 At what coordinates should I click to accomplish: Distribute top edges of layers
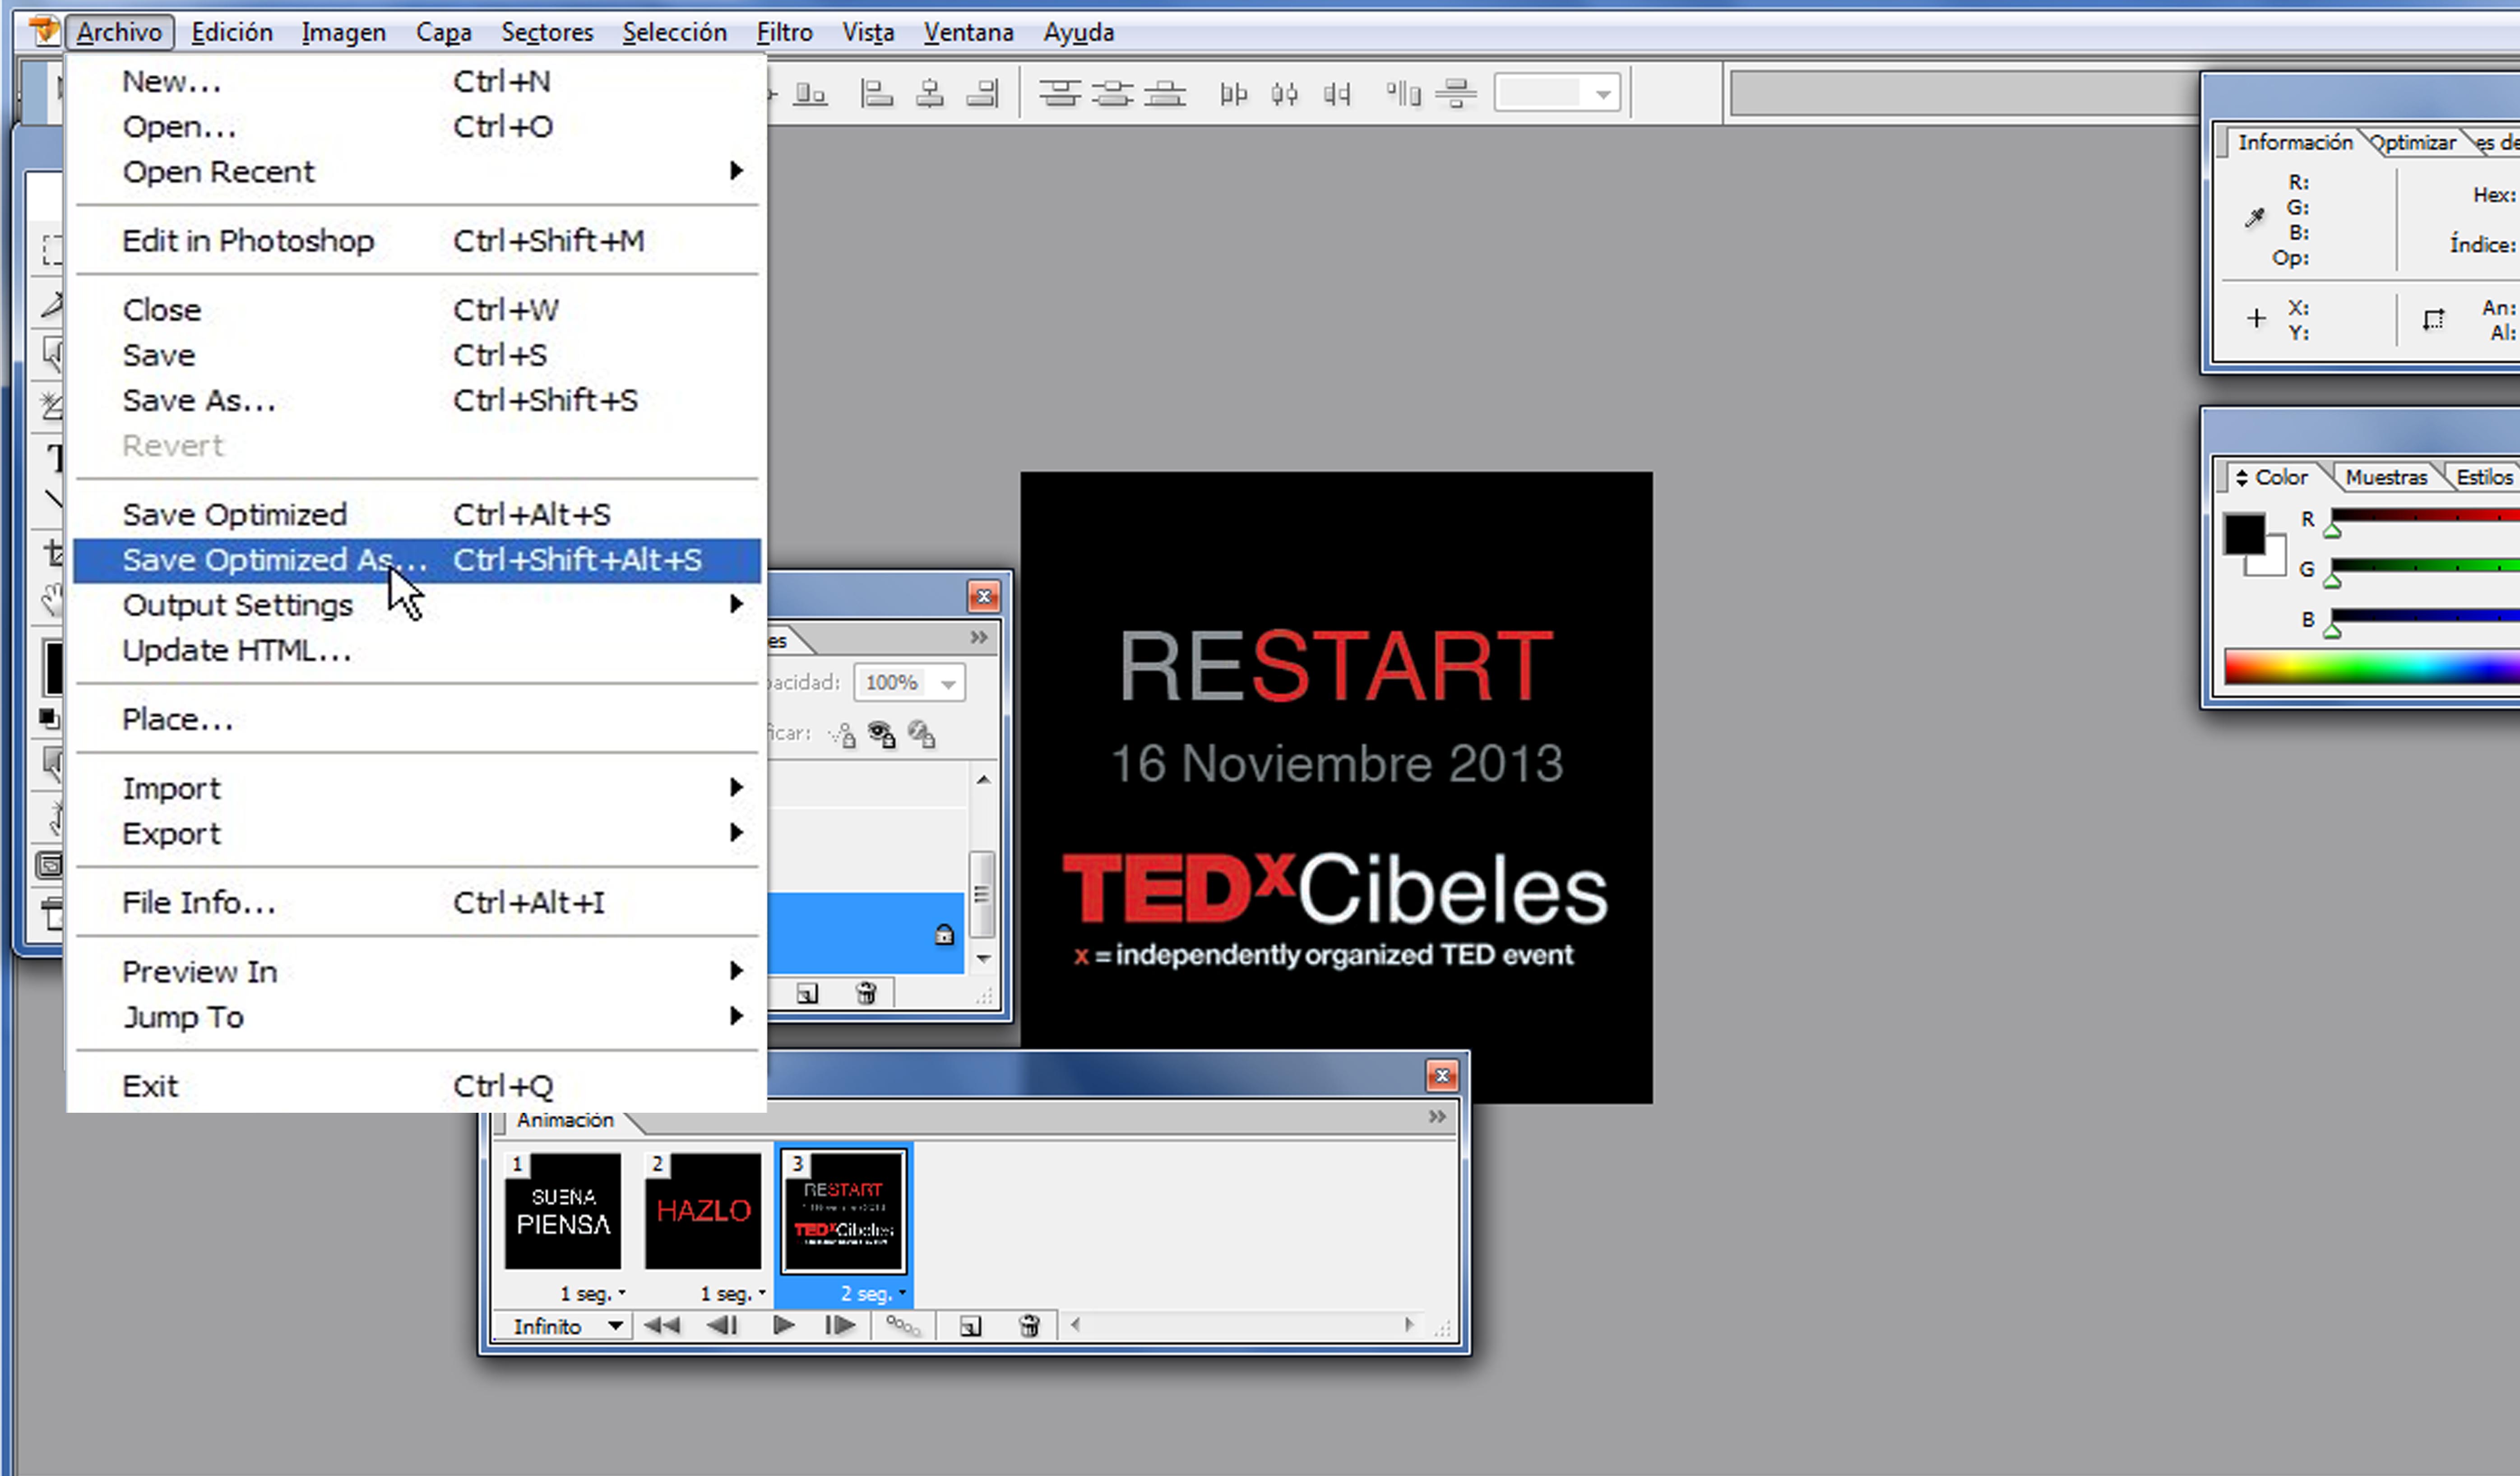[x=1059, y=94]
